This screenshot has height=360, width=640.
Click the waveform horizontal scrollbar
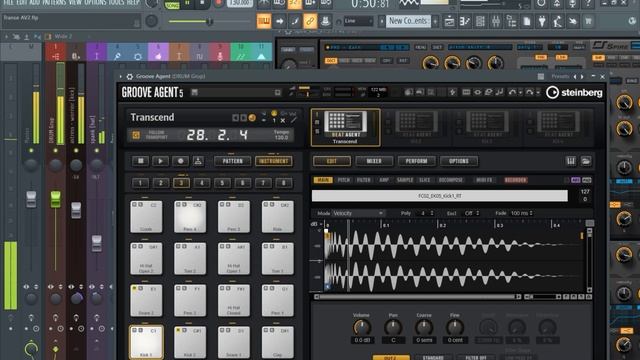417,297
